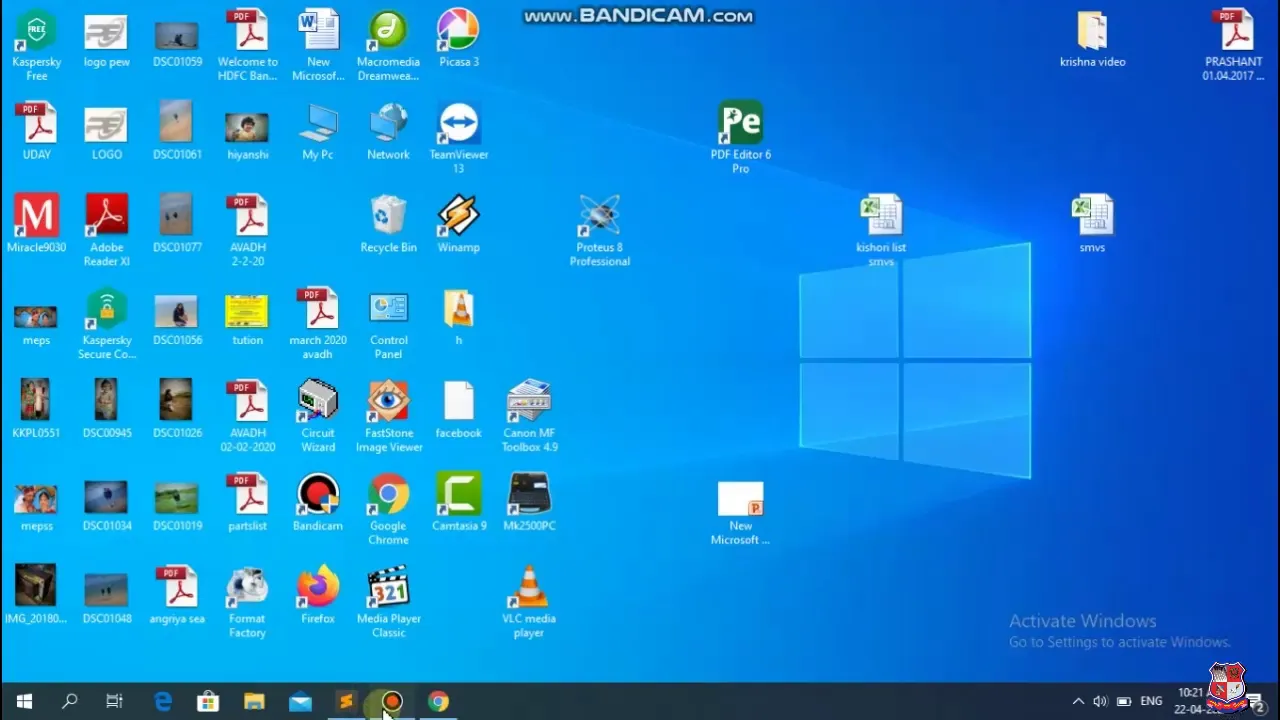The image size is (1280, 720).
Task: Launch Proteus 8 Professional
Action: 599,231
